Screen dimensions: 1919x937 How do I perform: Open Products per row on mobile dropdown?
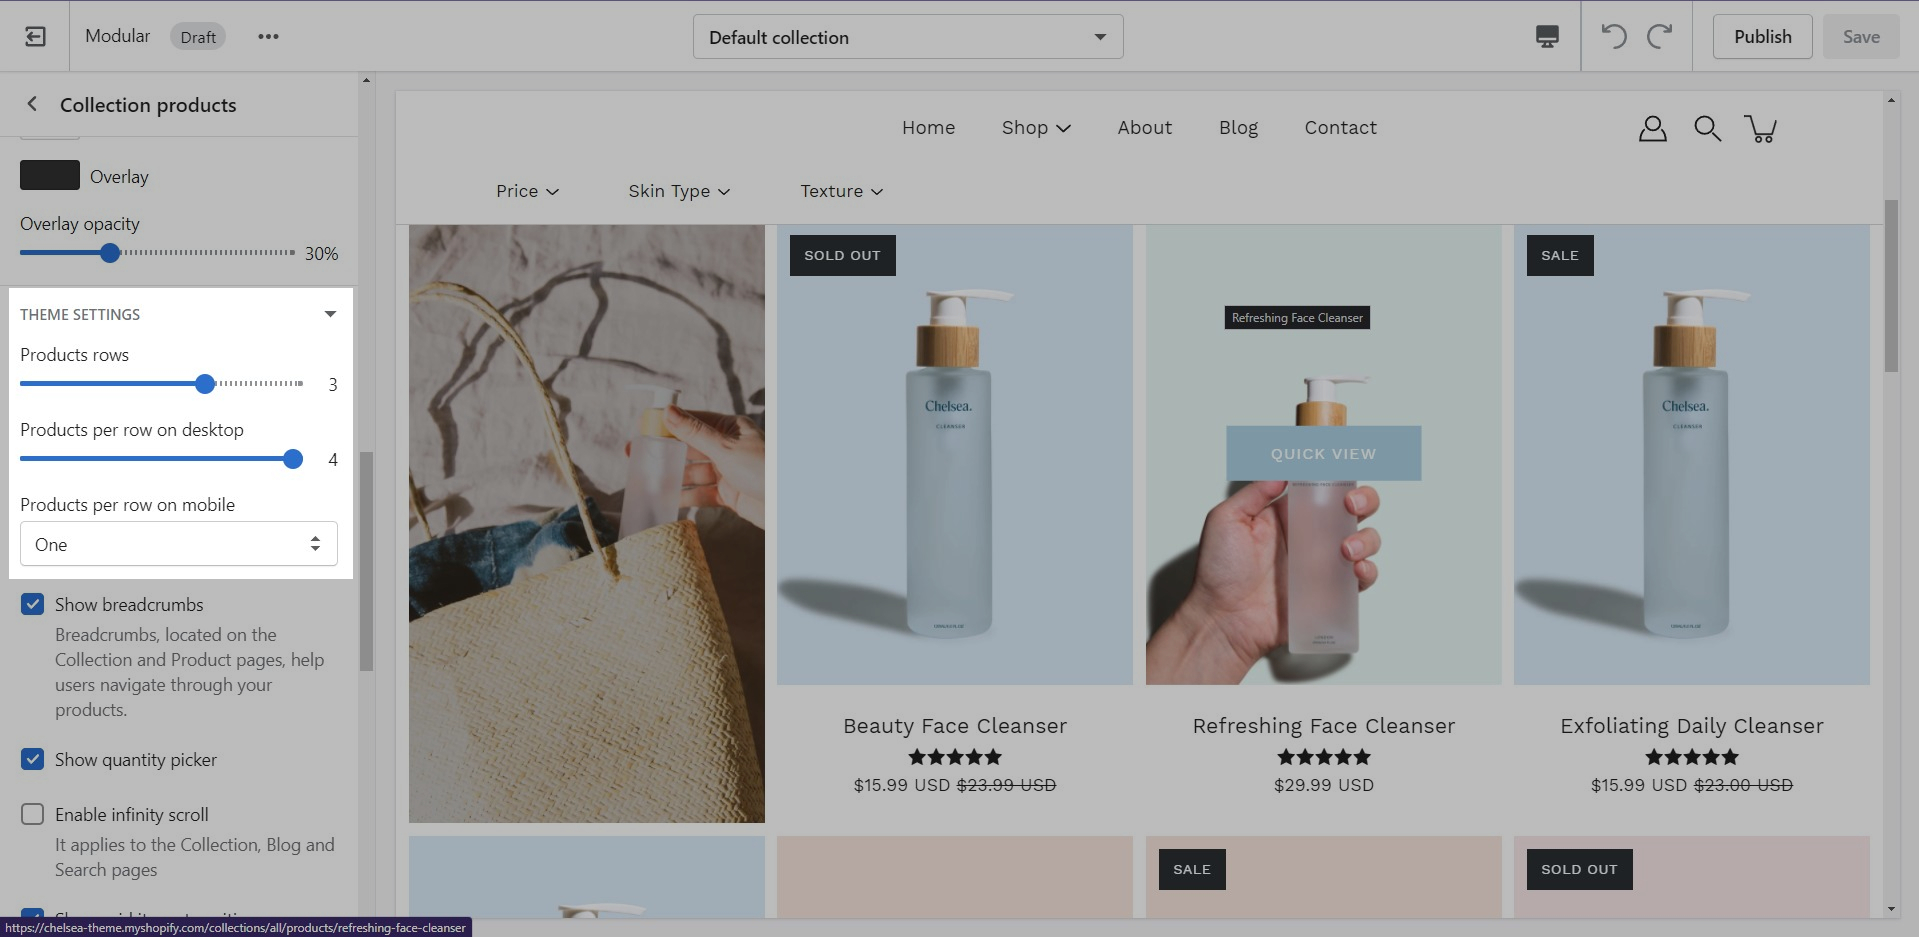179,544
